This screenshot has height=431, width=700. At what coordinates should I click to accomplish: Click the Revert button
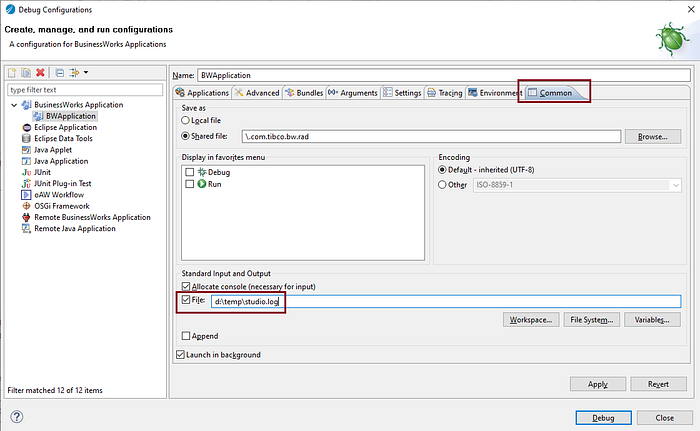pyautogui.click(x=658, y=384)
